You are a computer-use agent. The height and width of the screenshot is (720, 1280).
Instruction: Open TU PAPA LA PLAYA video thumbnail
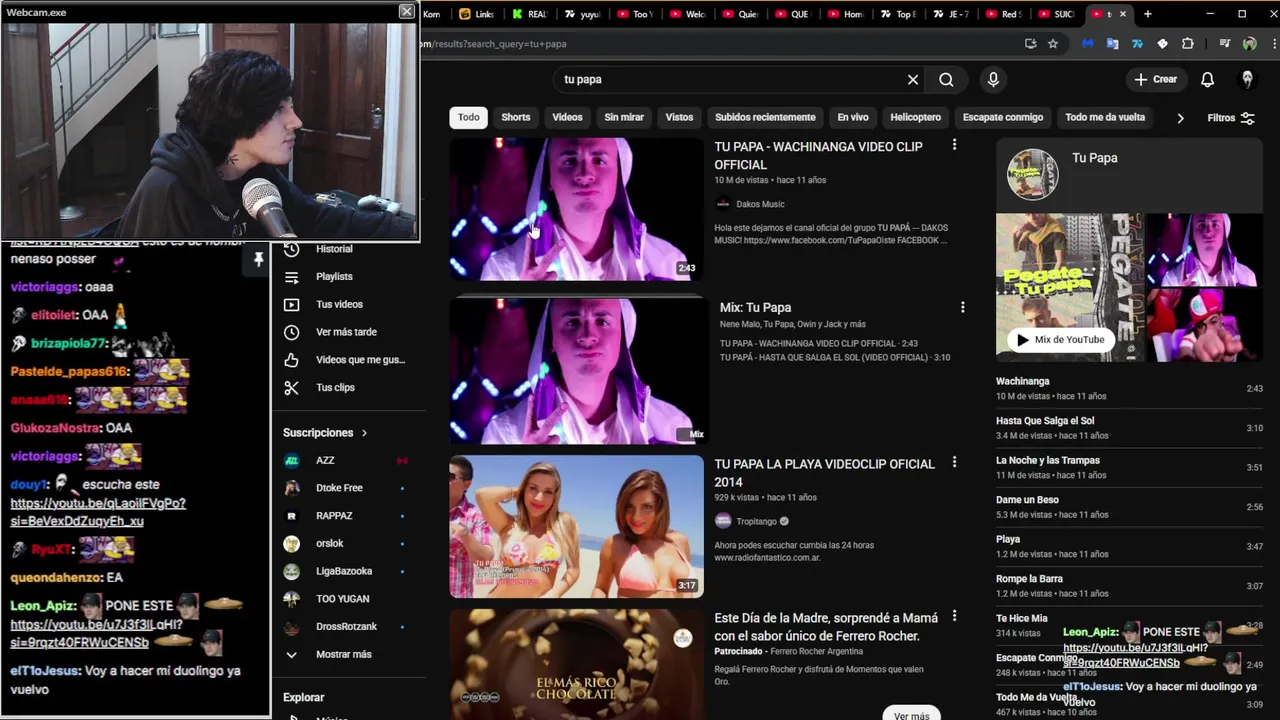[576, 526]
